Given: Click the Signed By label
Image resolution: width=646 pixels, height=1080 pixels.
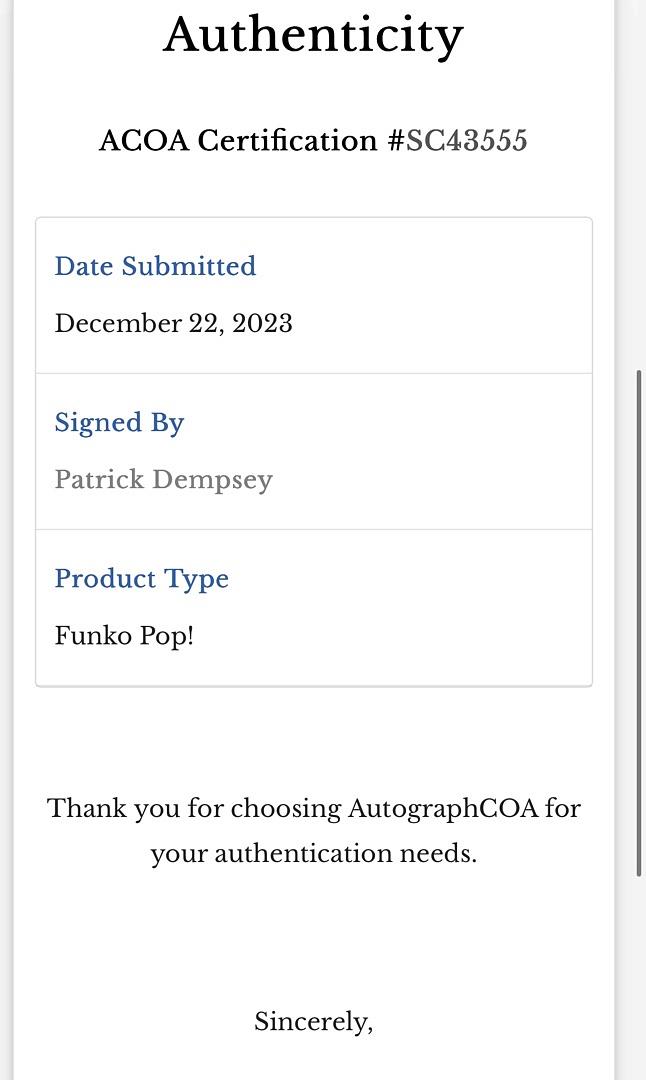Looking at the screenshot, I should (119, 422).
